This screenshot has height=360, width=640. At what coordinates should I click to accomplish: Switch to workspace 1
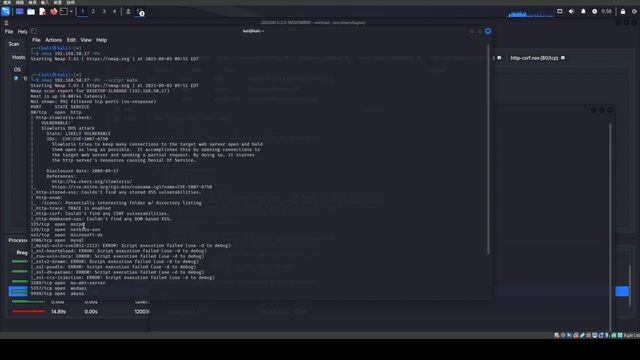pos(82,11)
